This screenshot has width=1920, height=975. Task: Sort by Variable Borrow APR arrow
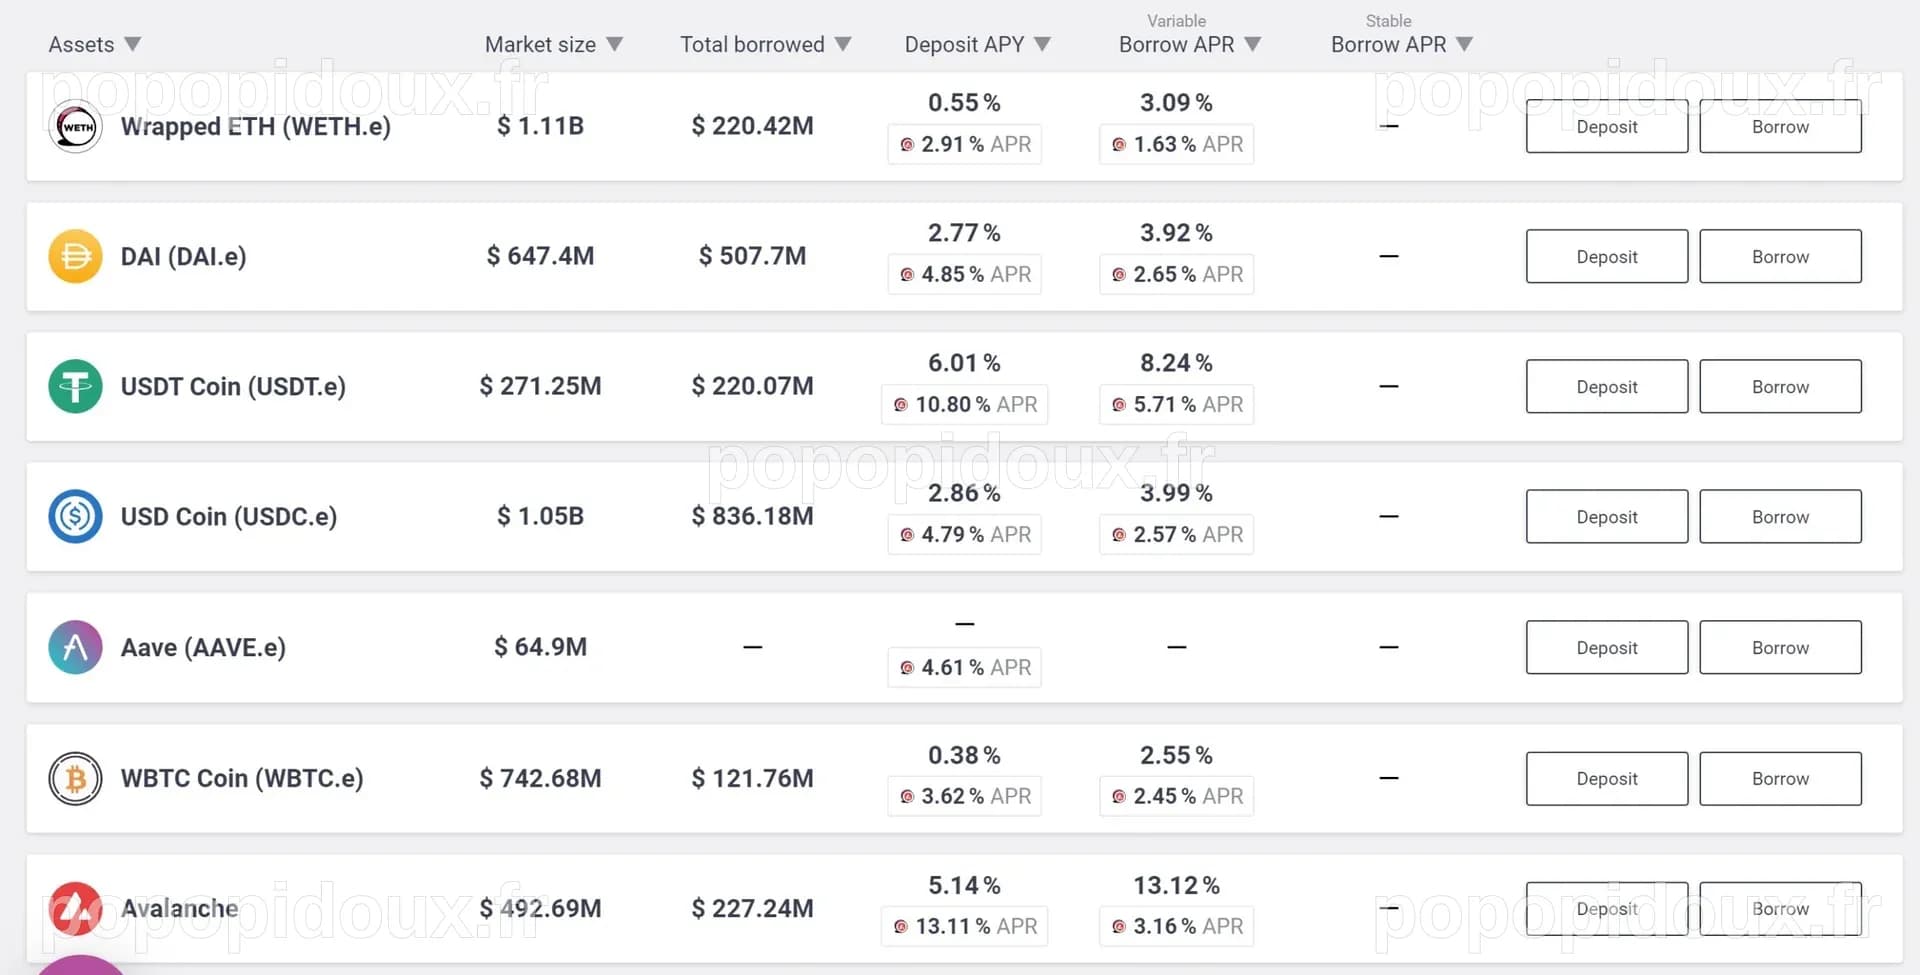(x=1253, y=44)
